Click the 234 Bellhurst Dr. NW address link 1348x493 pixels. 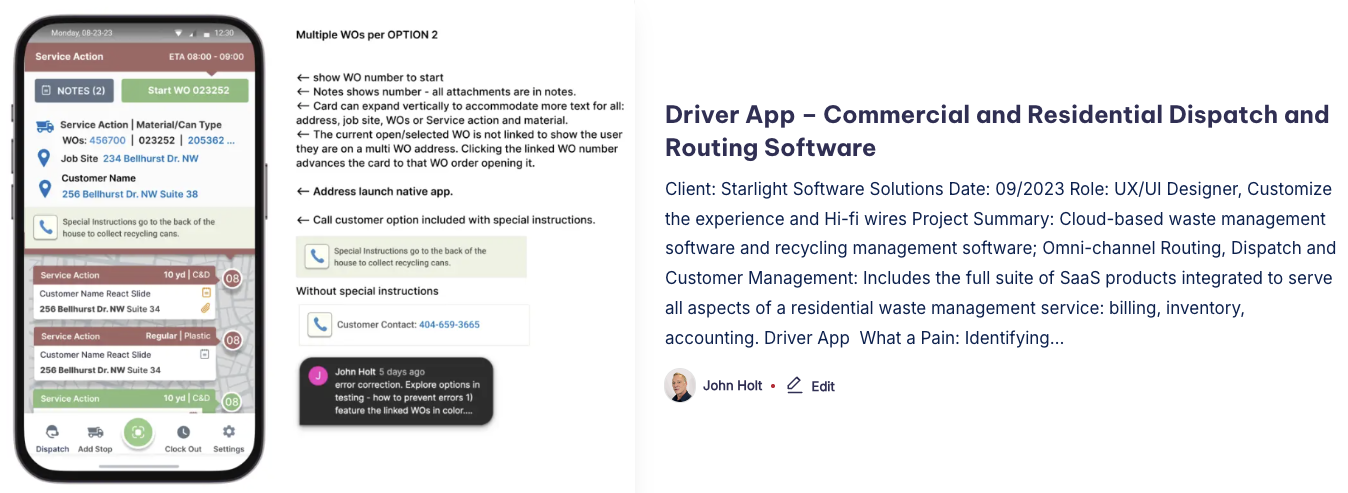coord(150,158)
